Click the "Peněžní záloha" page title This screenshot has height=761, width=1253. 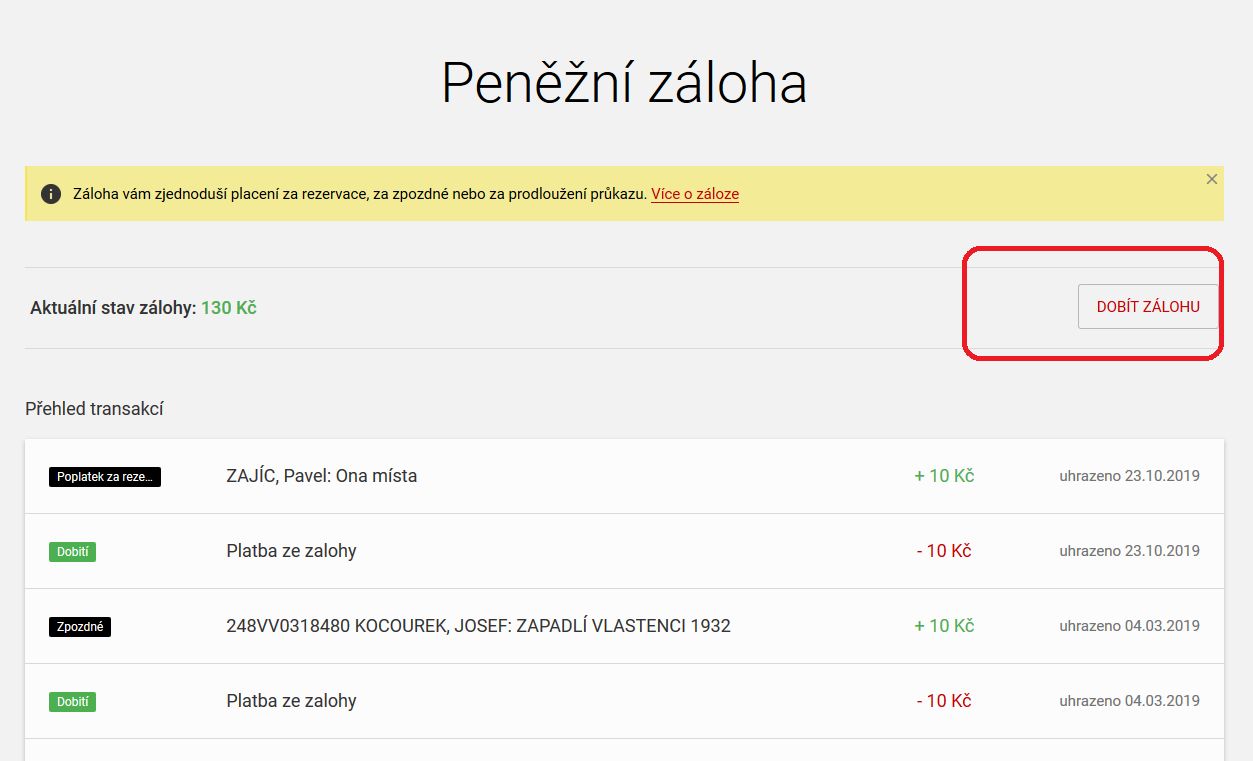point(624,83)
